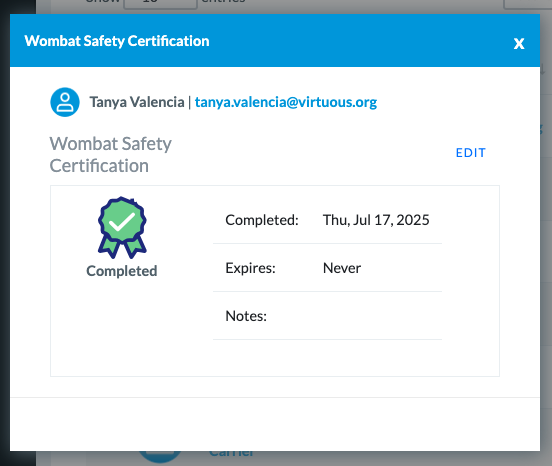Click EDIT to modify the certification
552x466 pixels.
471,153
